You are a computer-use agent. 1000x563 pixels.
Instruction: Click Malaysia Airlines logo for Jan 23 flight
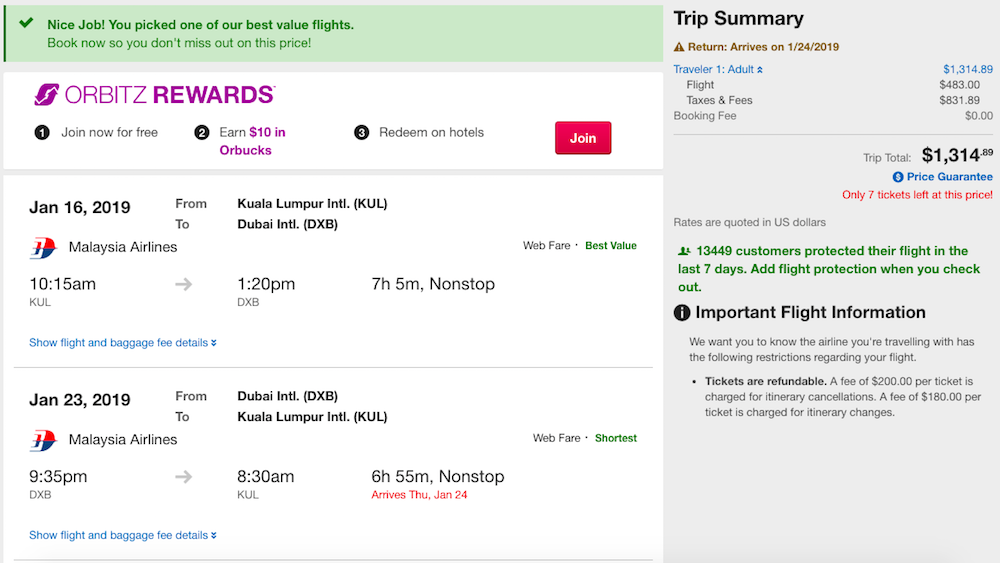43,440
